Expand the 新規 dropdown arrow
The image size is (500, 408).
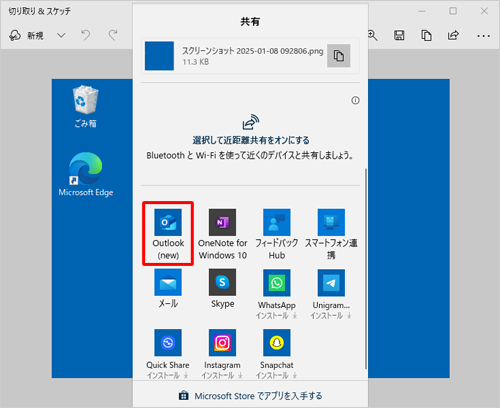tap(61, 35)
